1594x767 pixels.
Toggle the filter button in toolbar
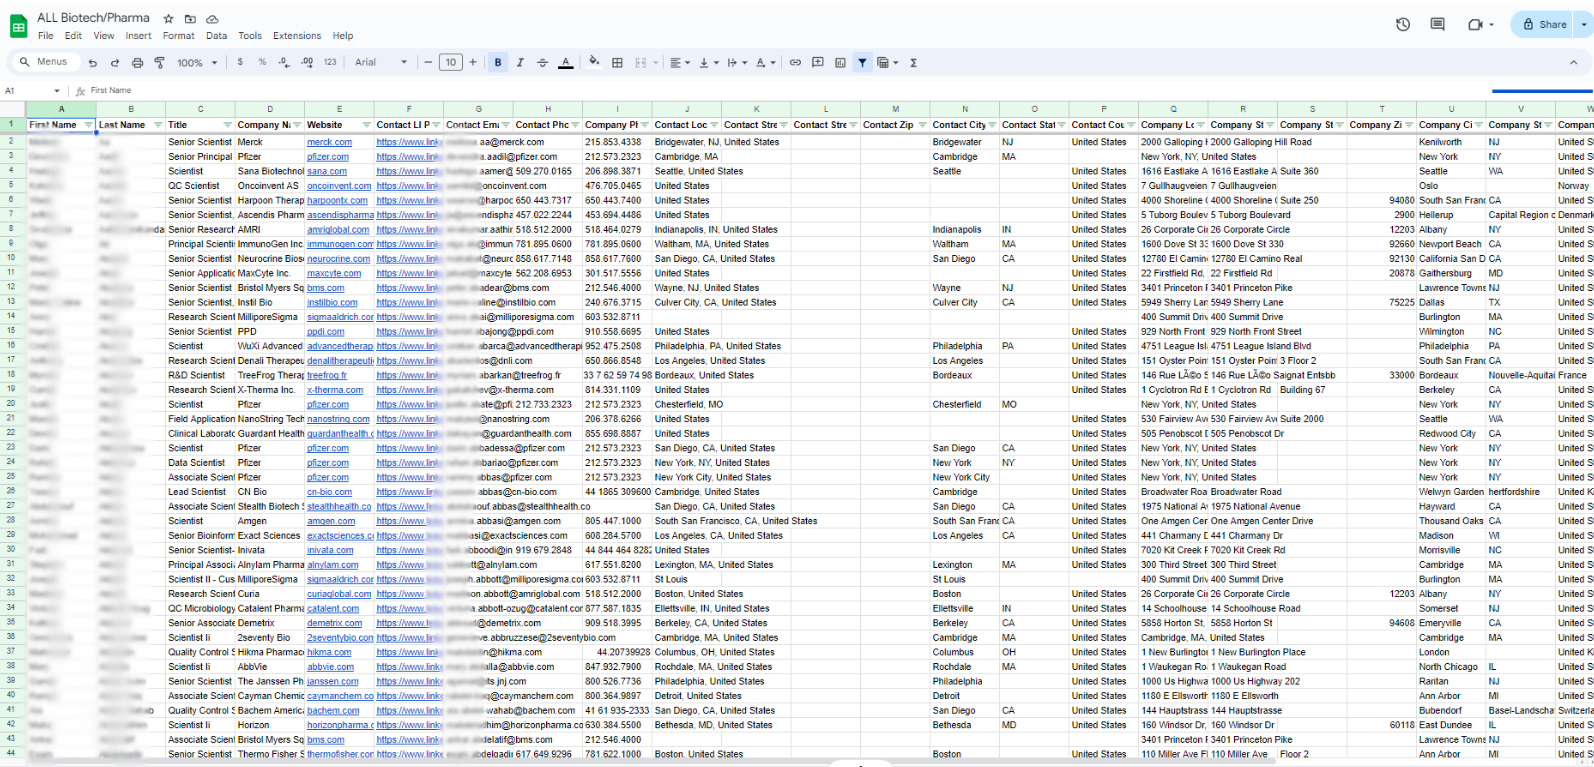(862, 63)
